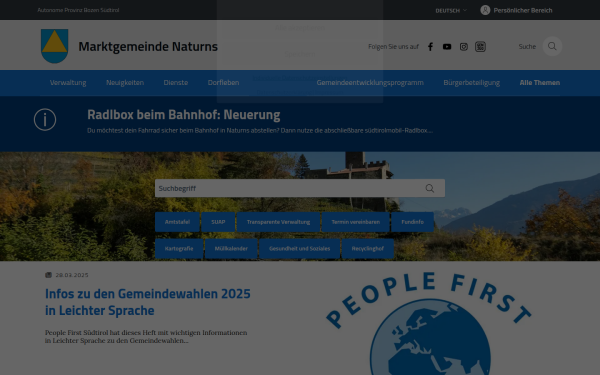Expand the DEUTSCH language dropdown
600x375 pixels.
tap(451, 10)
